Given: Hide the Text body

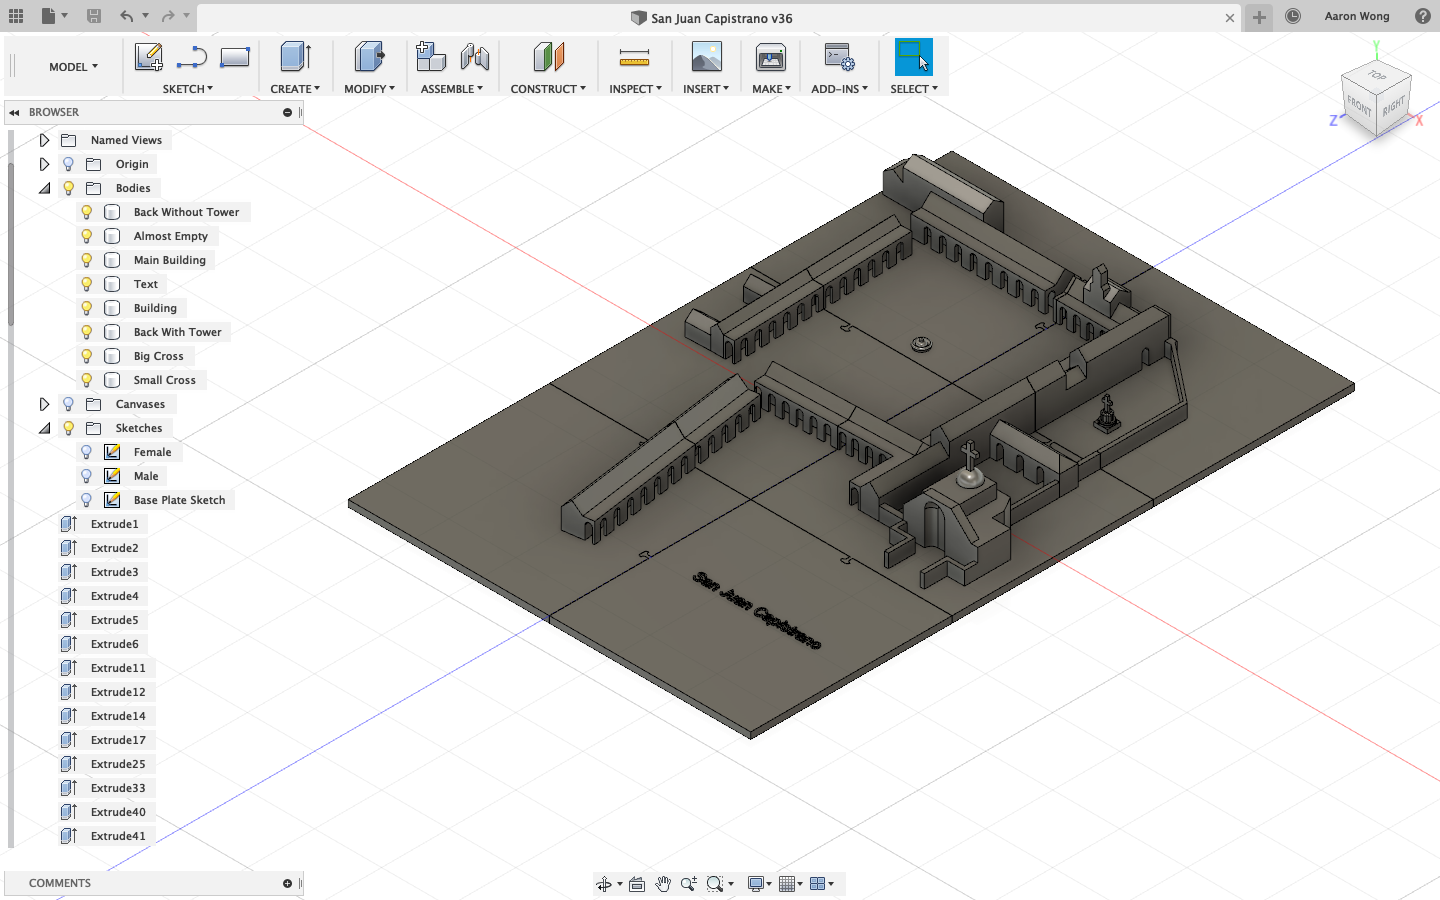Looking at the screenshot, I should (87, 284).
